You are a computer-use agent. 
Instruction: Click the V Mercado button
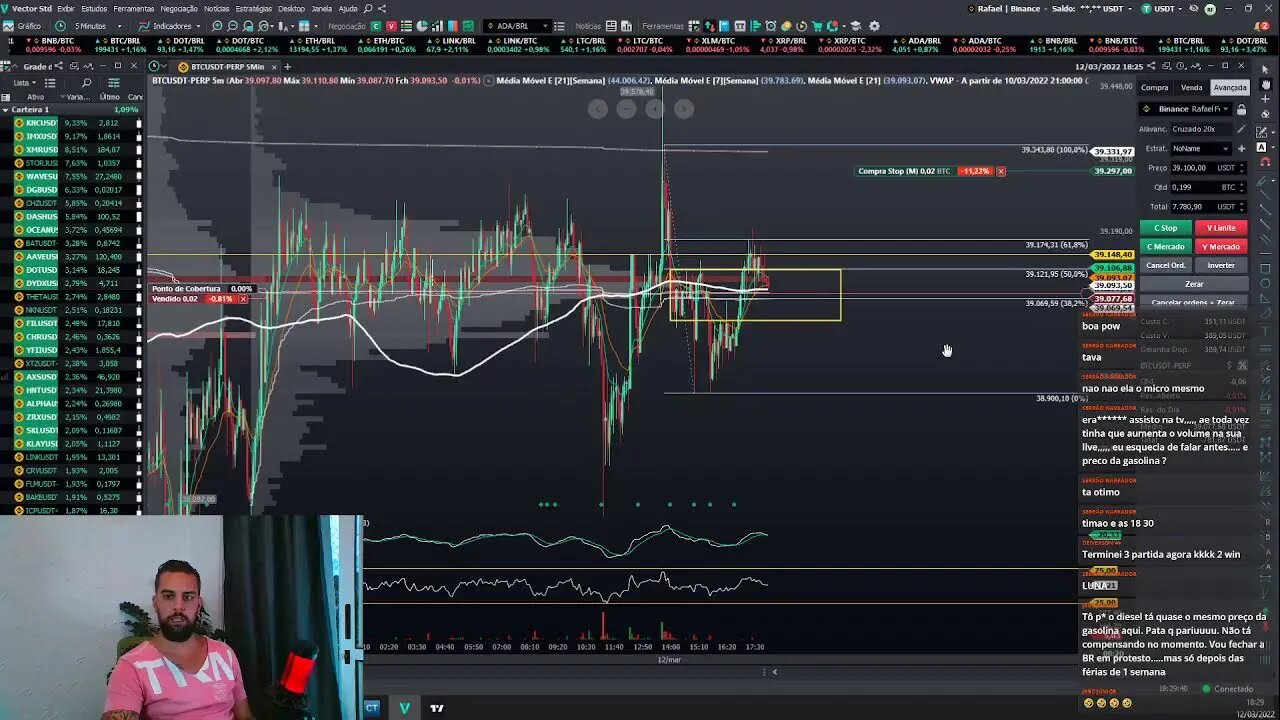[1221, 247]
